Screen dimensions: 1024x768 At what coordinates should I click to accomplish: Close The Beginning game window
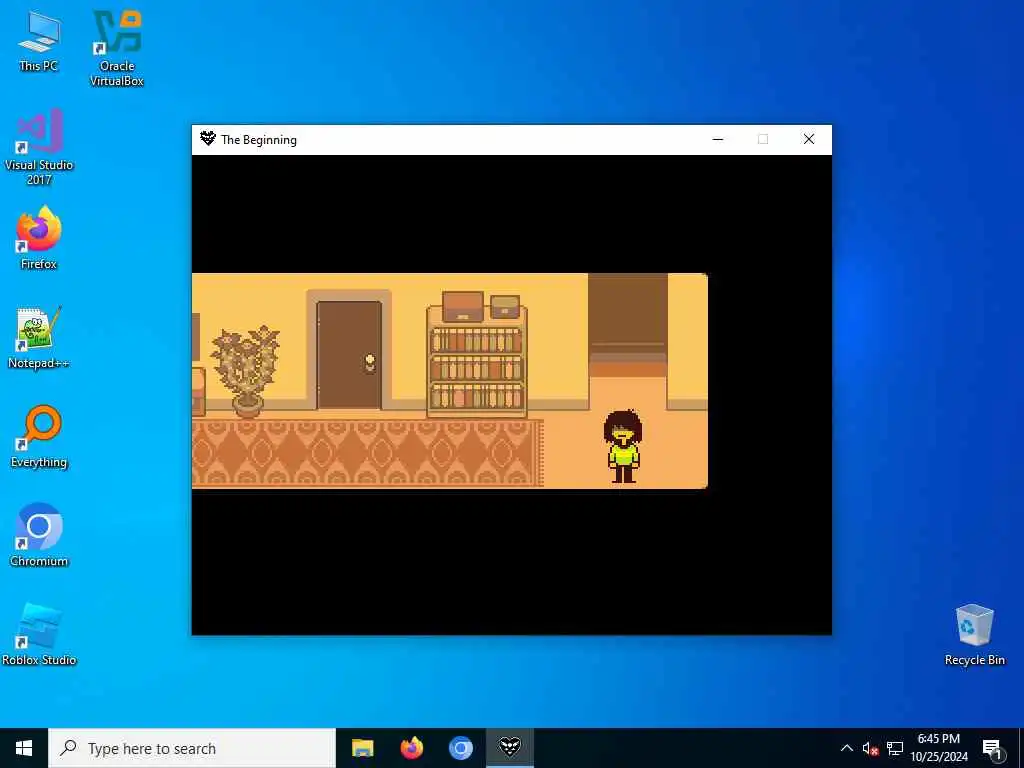(808, 139)
